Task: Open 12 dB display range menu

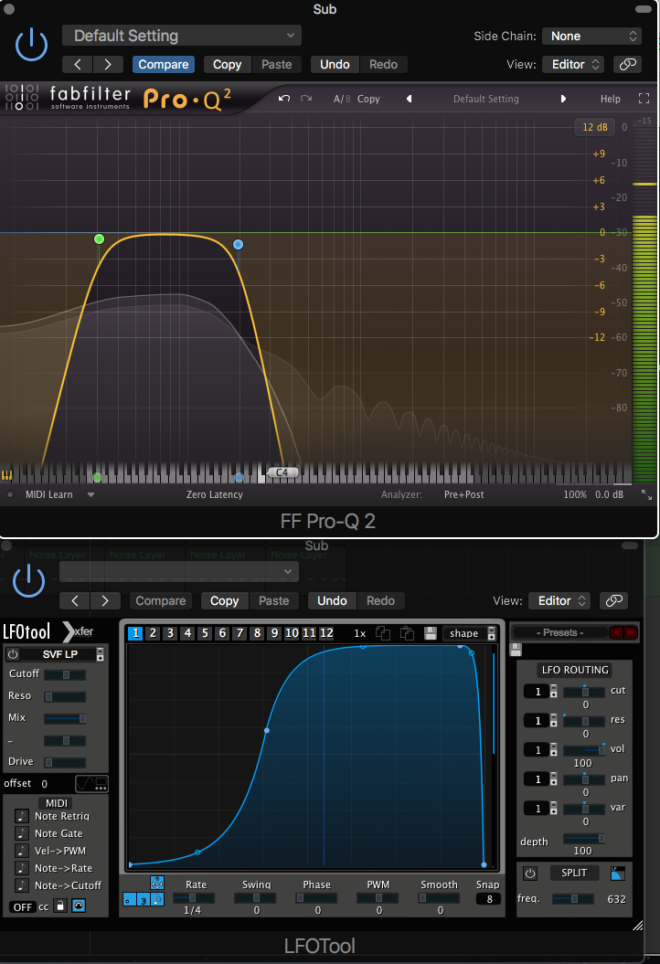Action: (594, 127)
